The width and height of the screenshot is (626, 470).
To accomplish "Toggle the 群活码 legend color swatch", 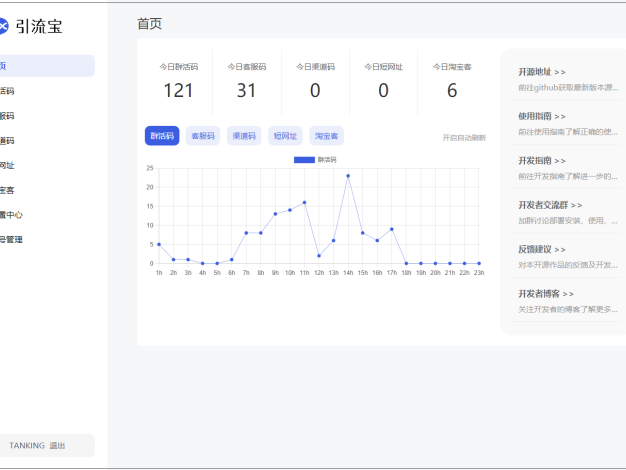I will (304, 160).
